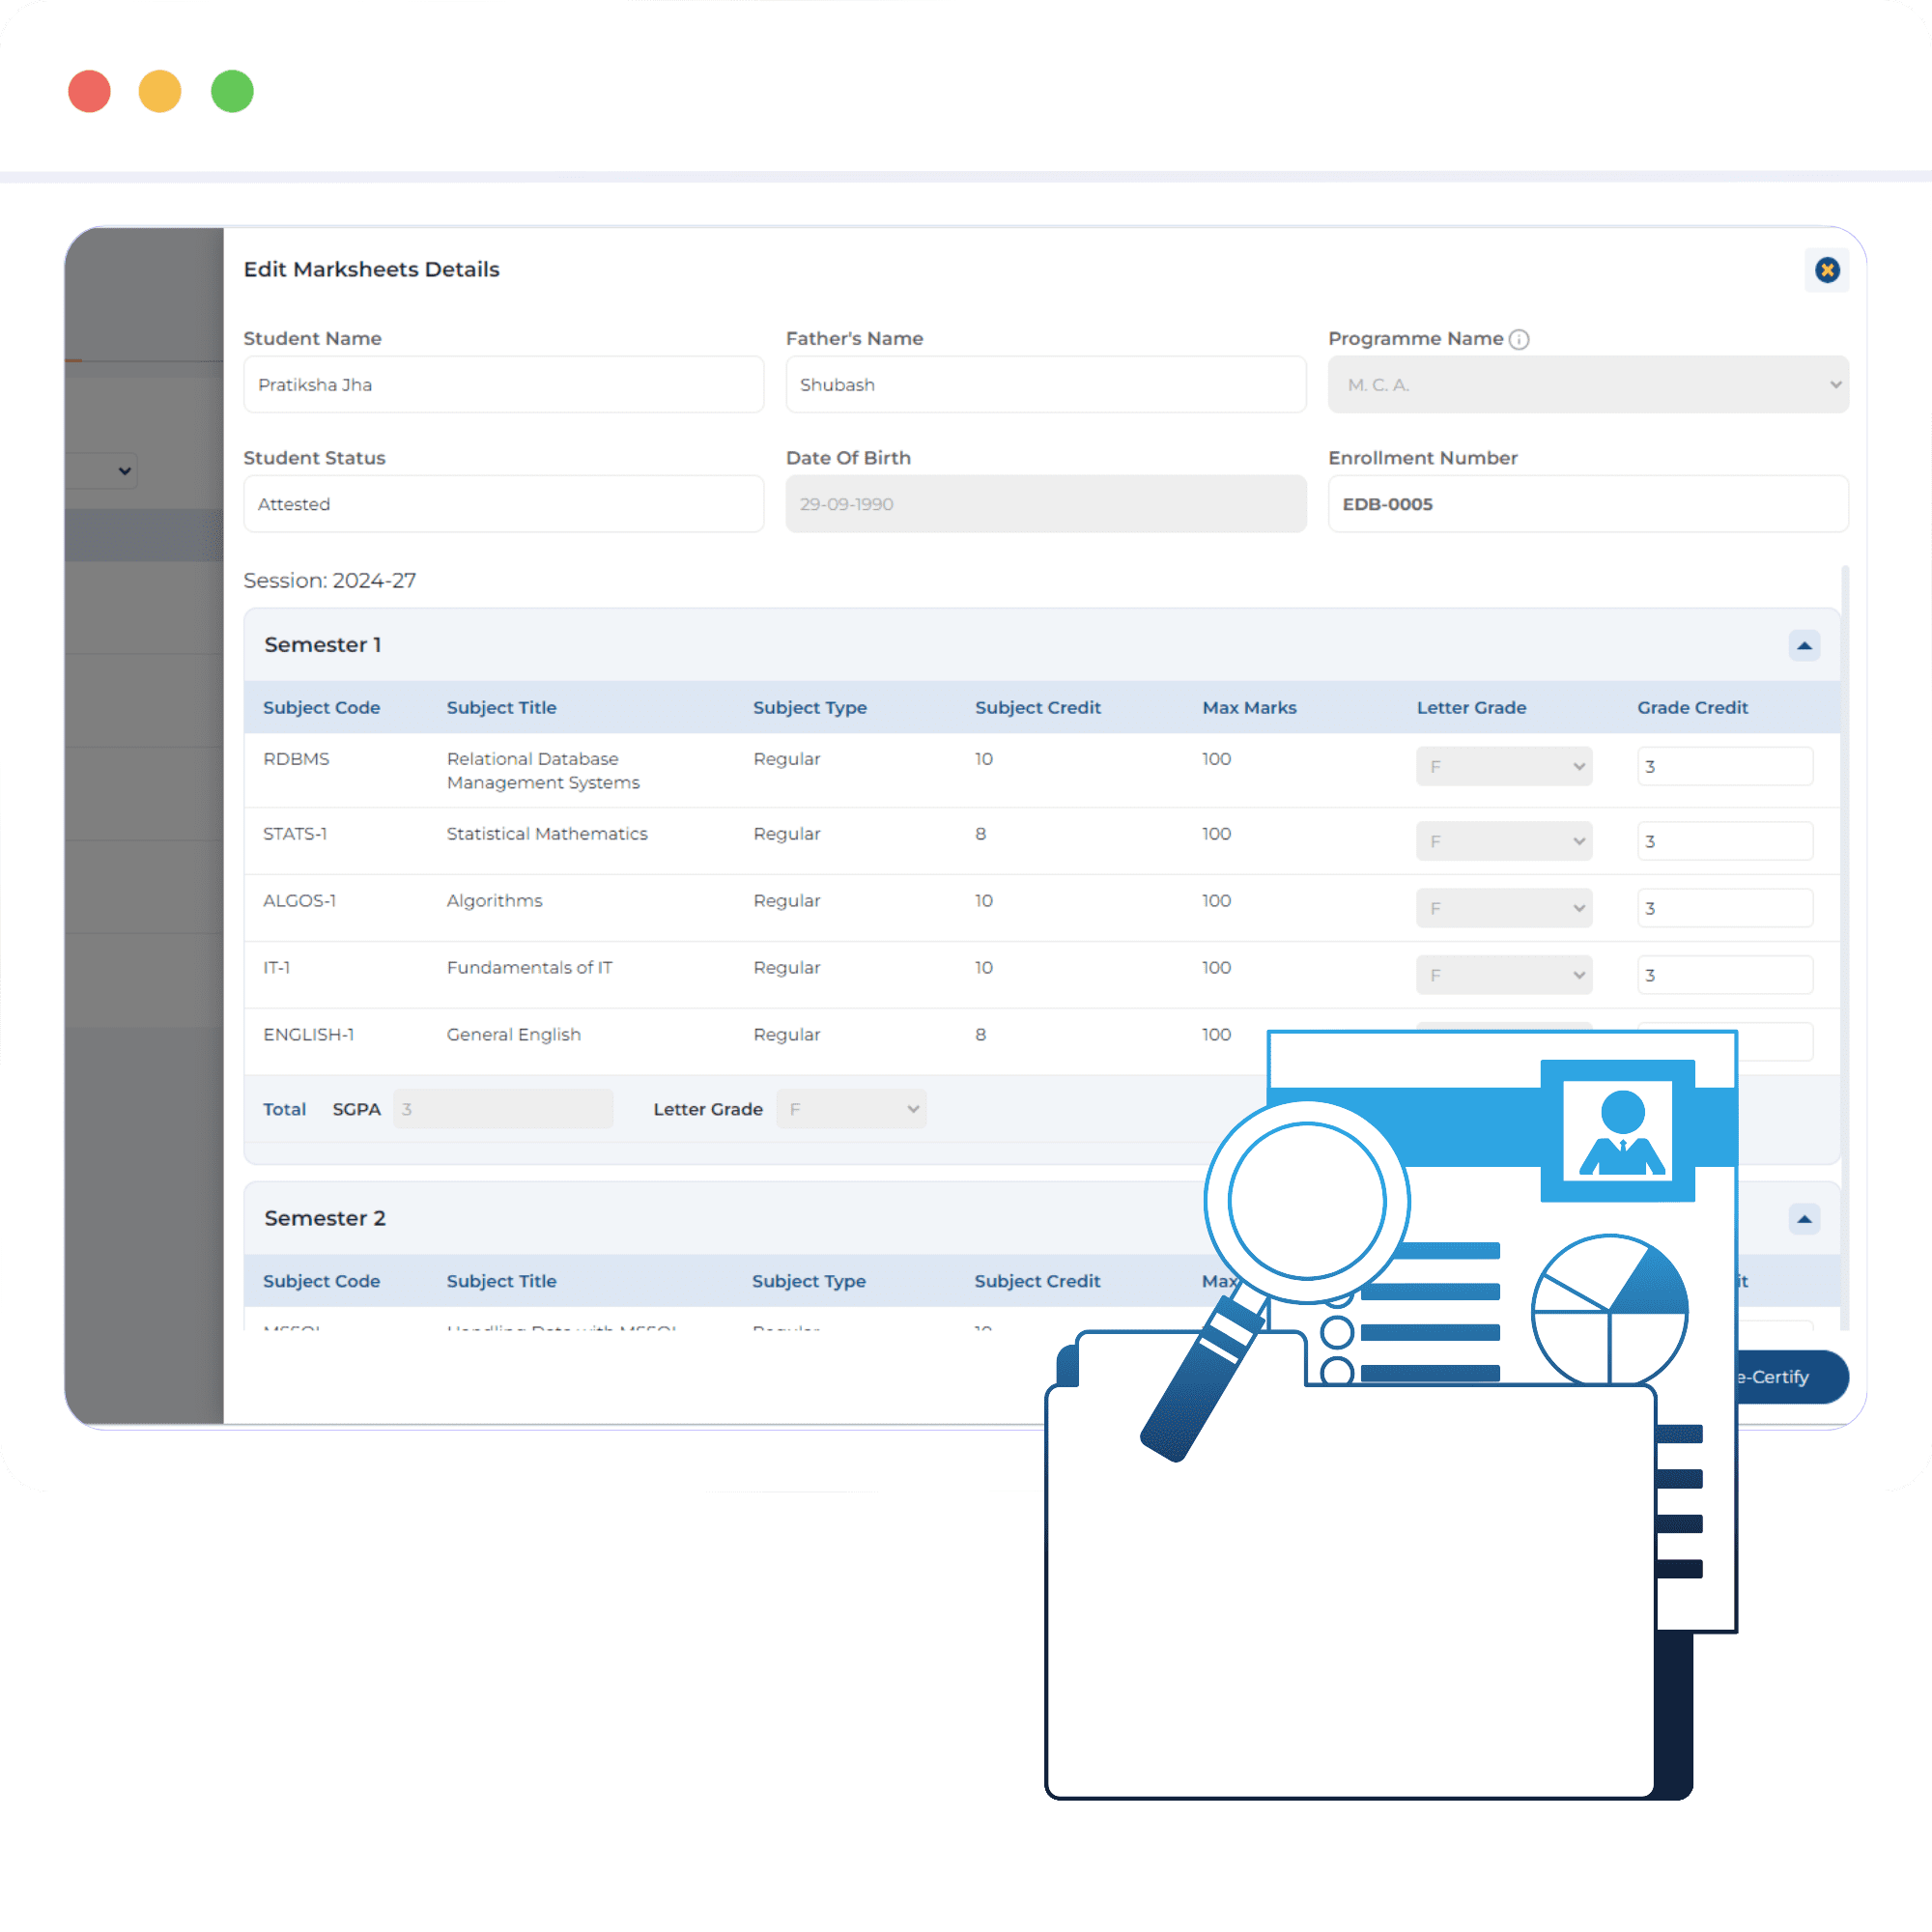The height and width of the screenshot is (1932, 1932).
Task: Open the ALGOS-1 Letter Grade dropdown
Action: [1503, 908]
